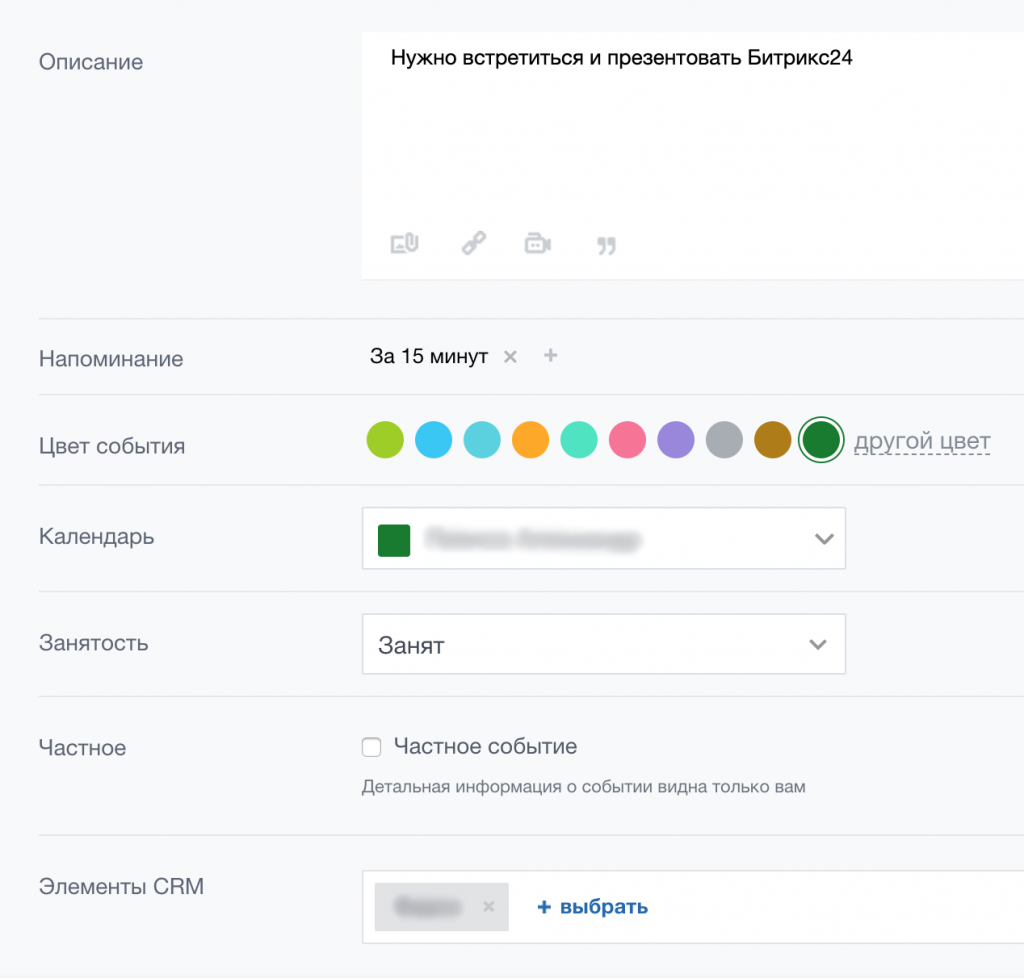Image resolution: width=1024 pixels, height=978 pixels.
Task: Select the orange event color
Action: pyautogui.click(x=531, y=440)
